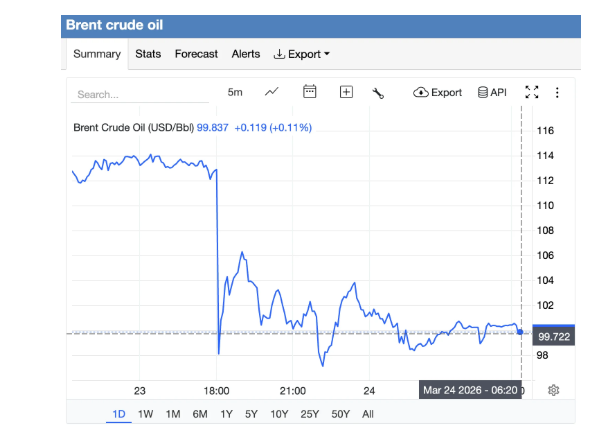The height and width of the screenshot is (427, 609).
Task: Open the calendar date range picker
Action: (x=310, y=92)
